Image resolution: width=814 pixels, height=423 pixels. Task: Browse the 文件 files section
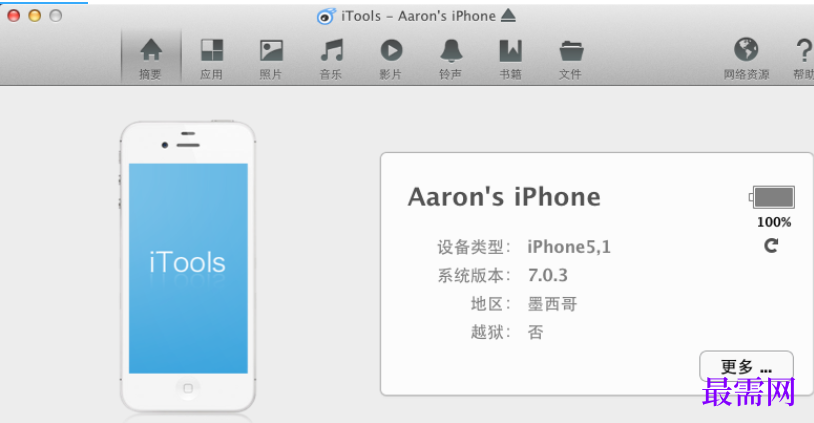pos(571,59)
